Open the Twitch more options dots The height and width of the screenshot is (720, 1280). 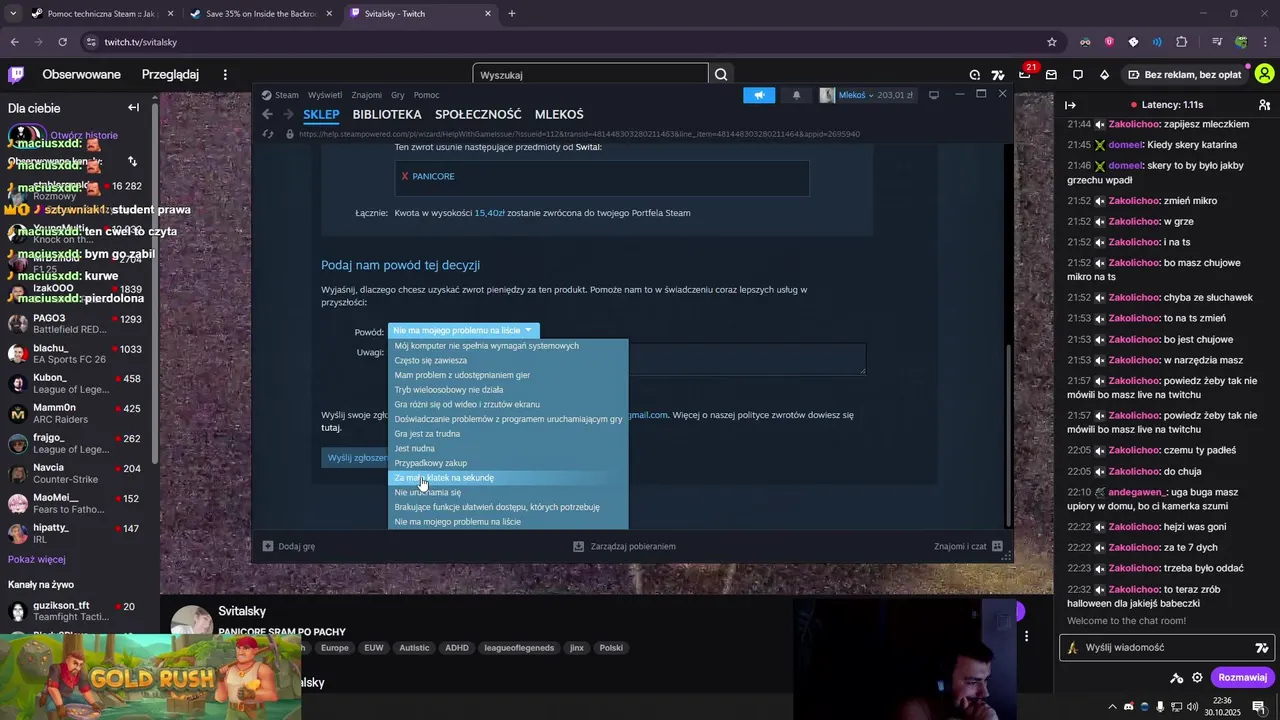tap(225, 74)
